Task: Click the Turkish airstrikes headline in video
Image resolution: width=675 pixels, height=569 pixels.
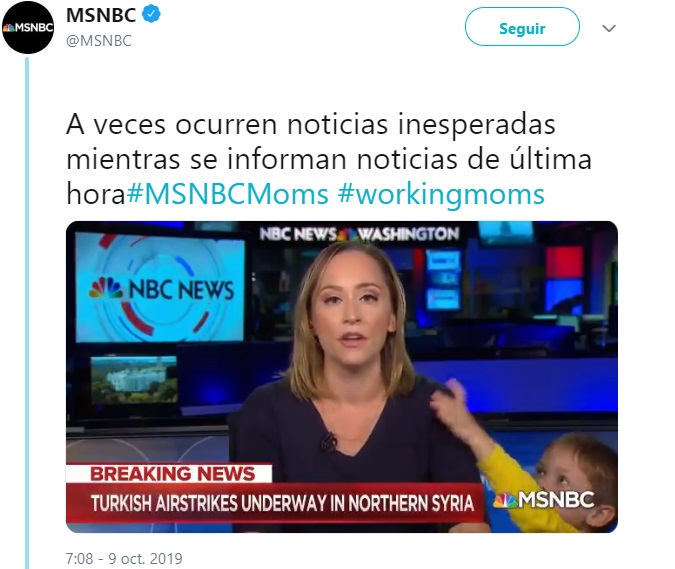Action: pyautogui.click(x=282, y=503)
